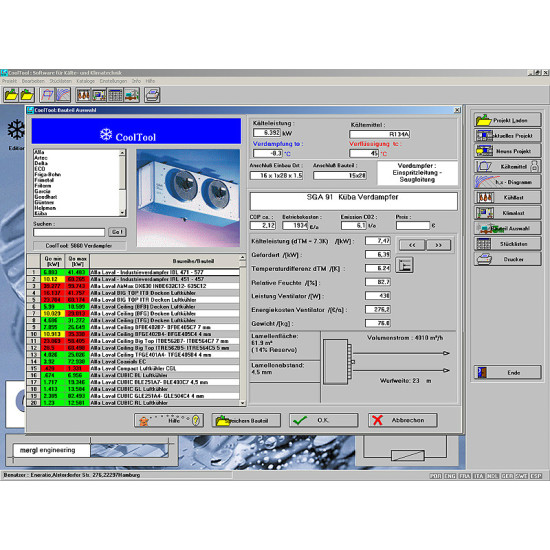Open the Kühllast sidebar button
Screen dimensions: 550x550
click(x=507, y=197)
